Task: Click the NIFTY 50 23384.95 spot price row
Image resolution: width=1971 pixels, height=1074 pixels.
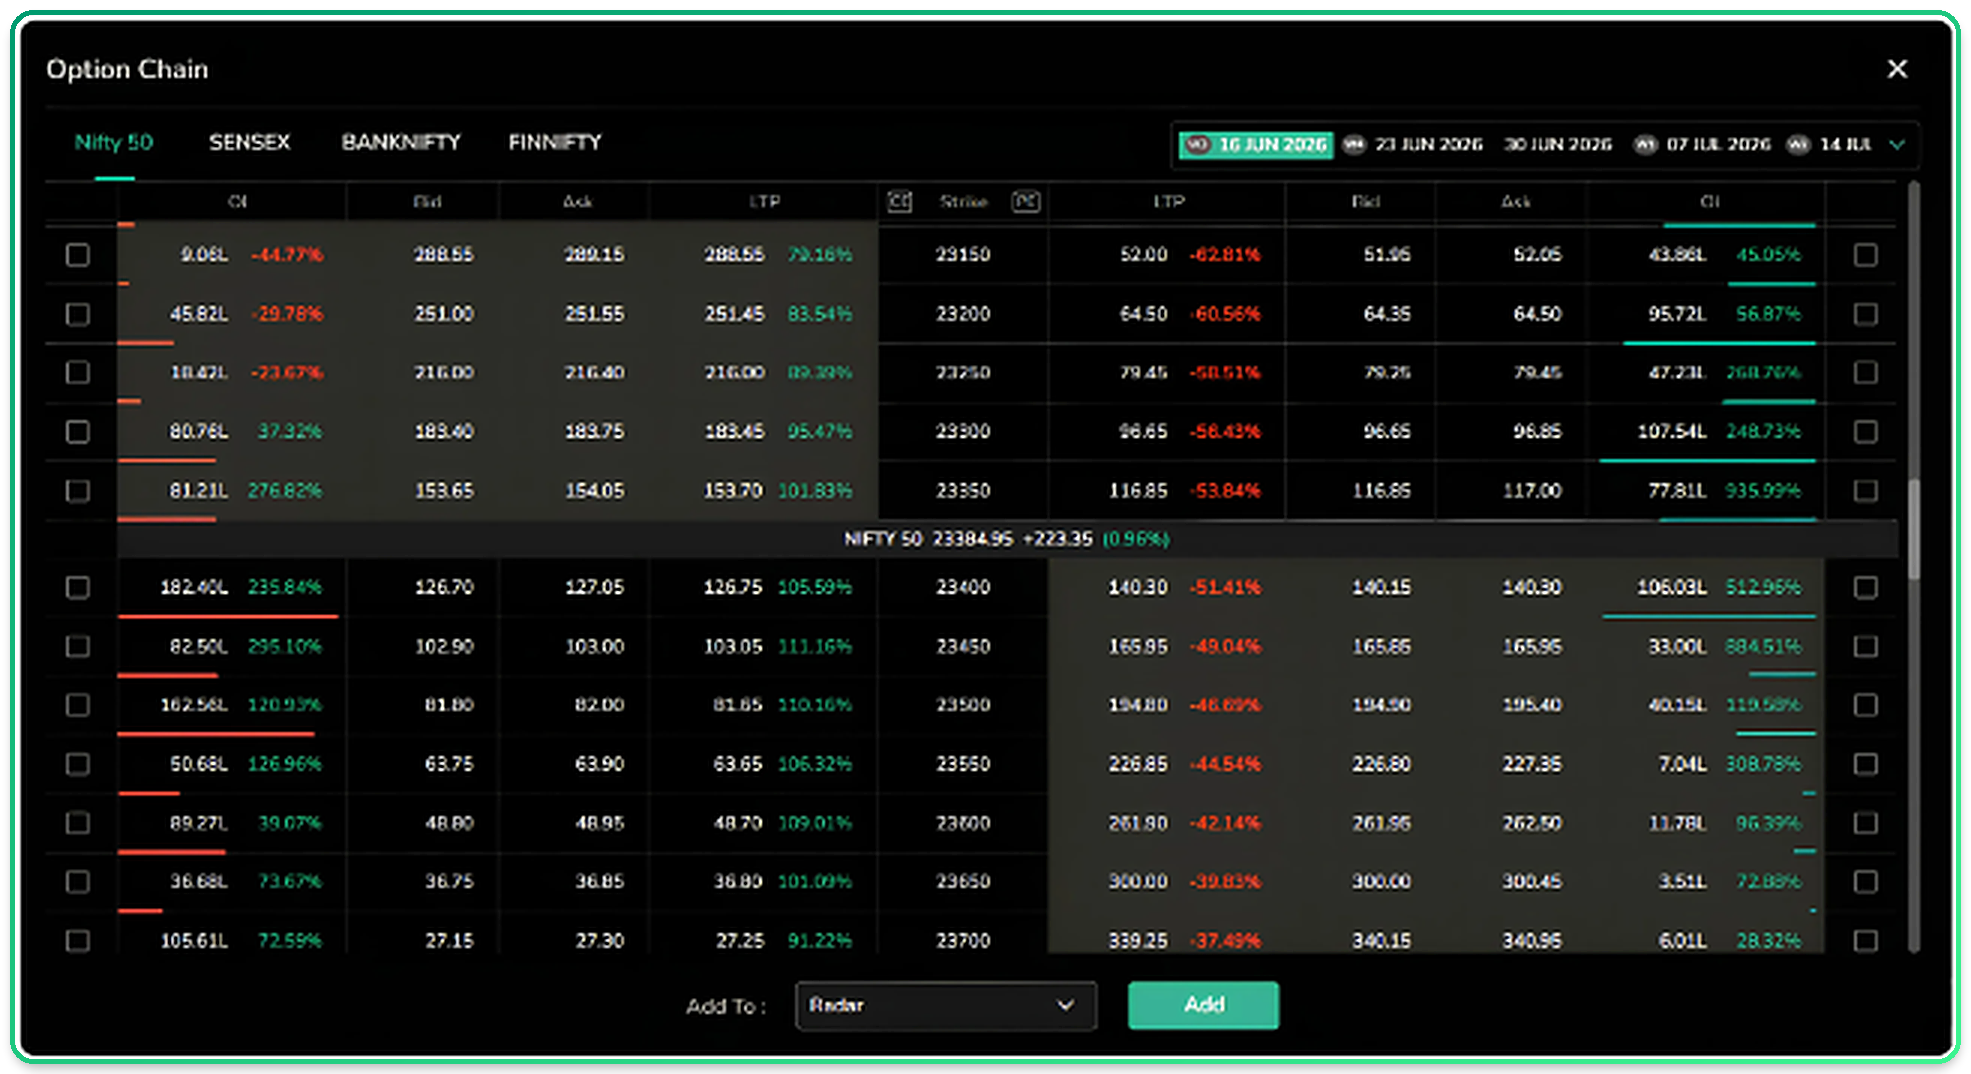Action: click(1007, 539)
